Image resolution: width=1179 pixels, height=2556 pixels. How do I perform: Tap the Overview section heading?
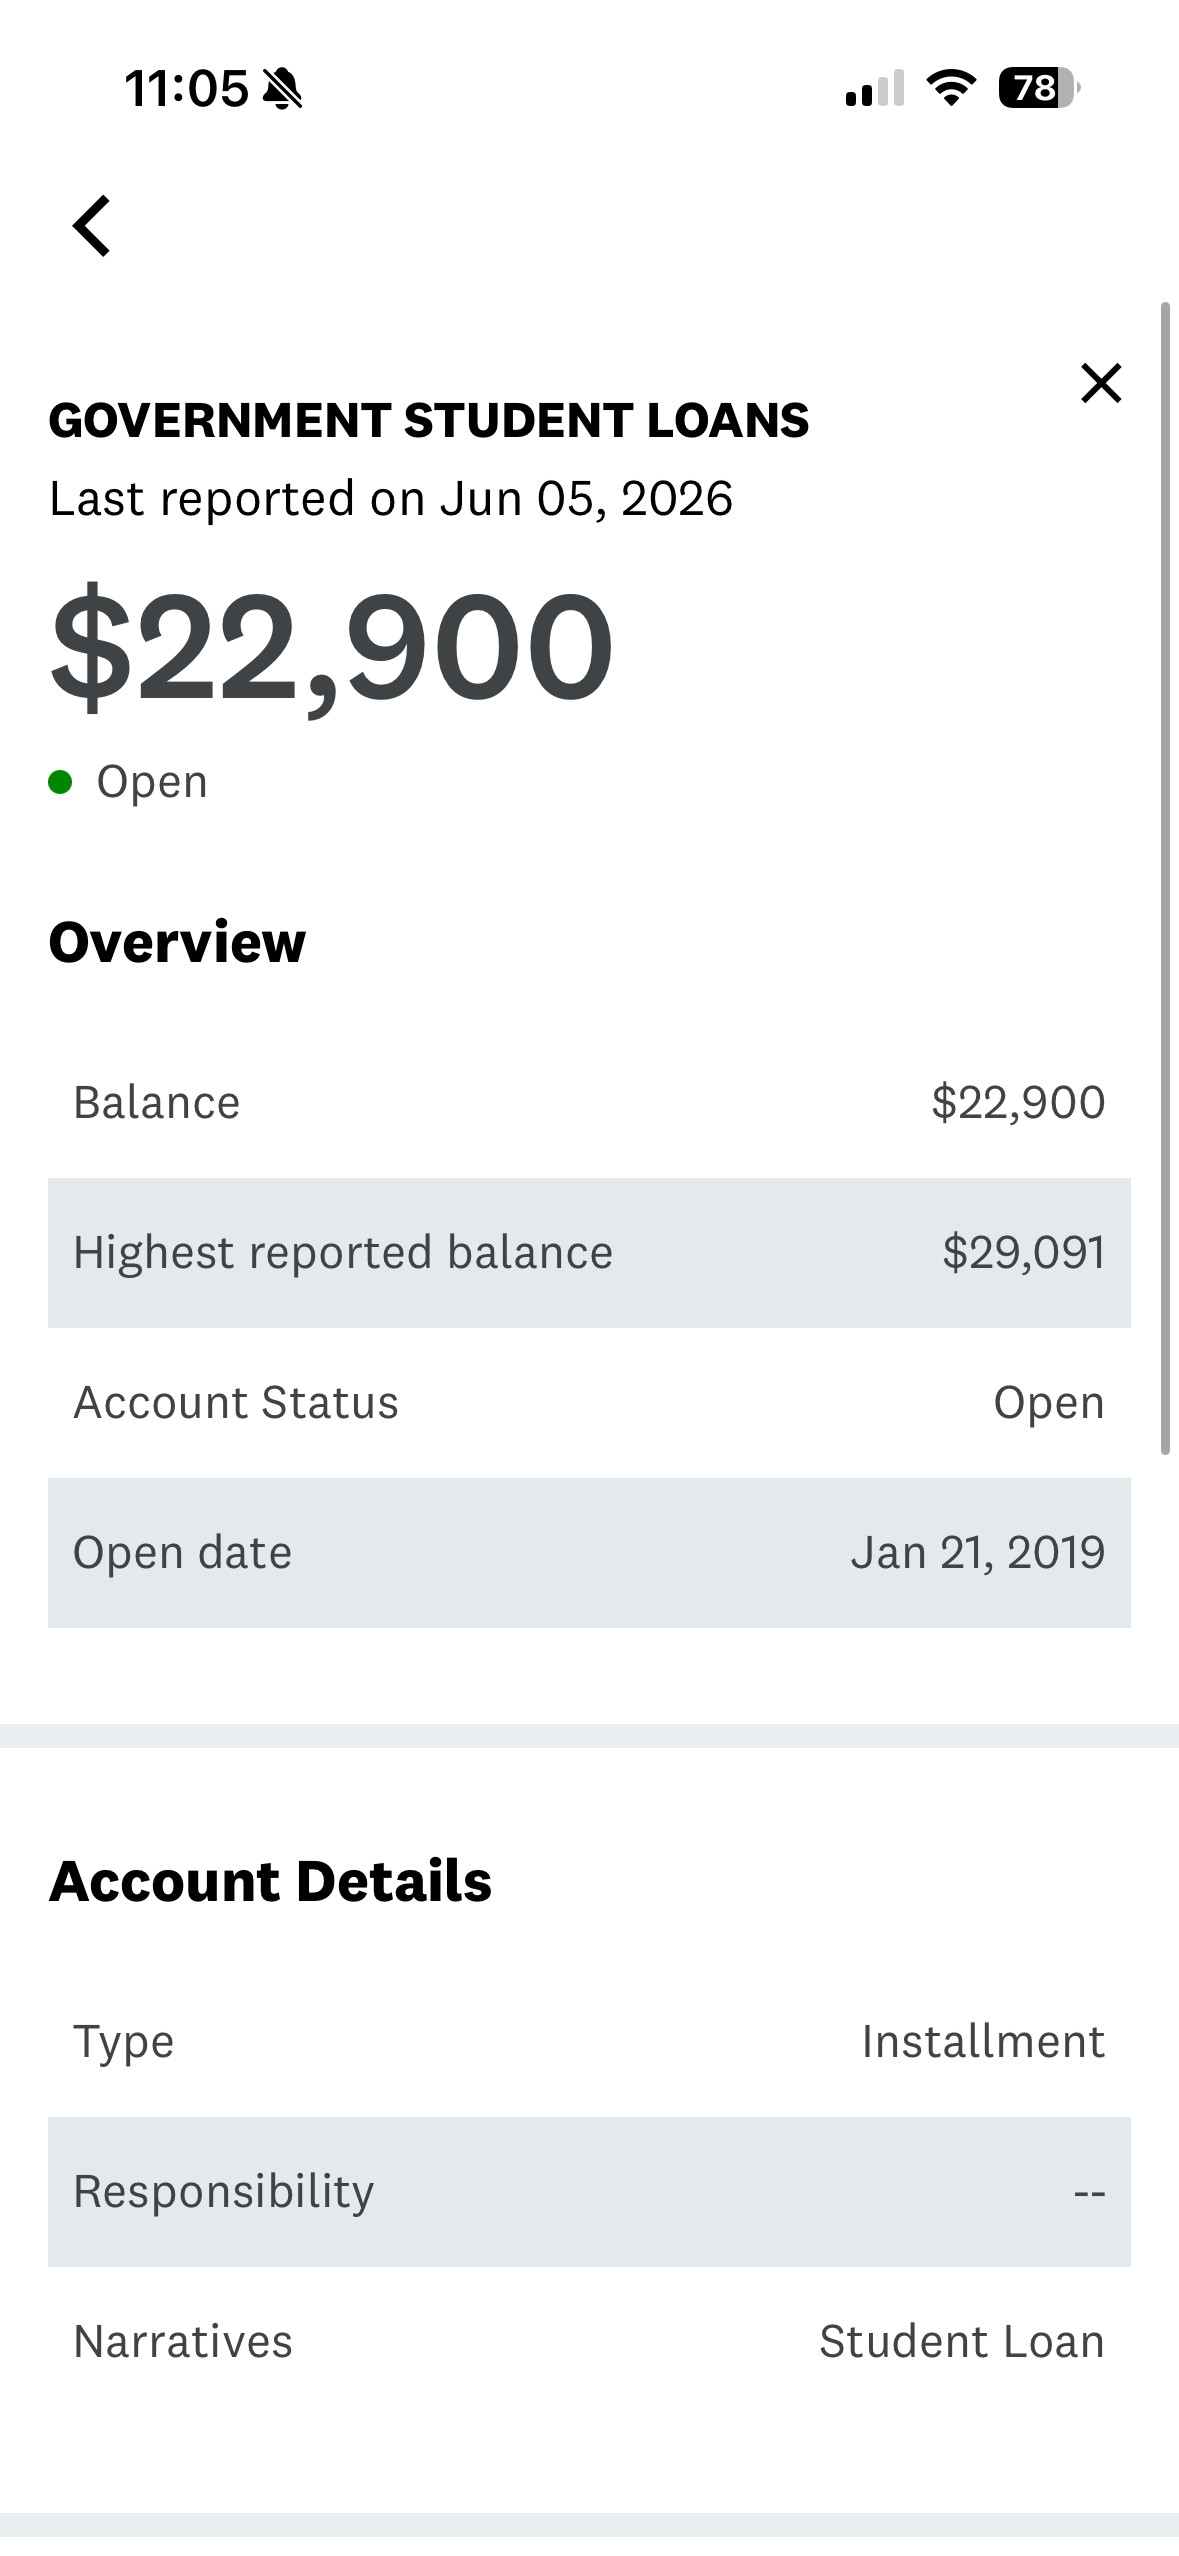pyautogui.click(x=177, y=942)
